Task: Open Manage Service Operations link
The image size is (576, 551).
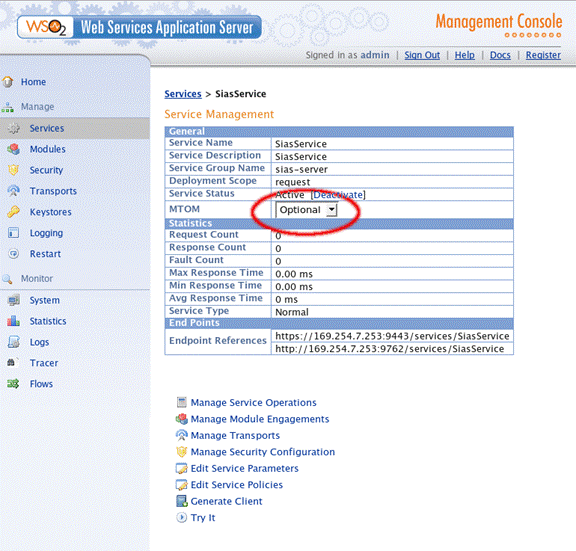Action: point(253,403)
